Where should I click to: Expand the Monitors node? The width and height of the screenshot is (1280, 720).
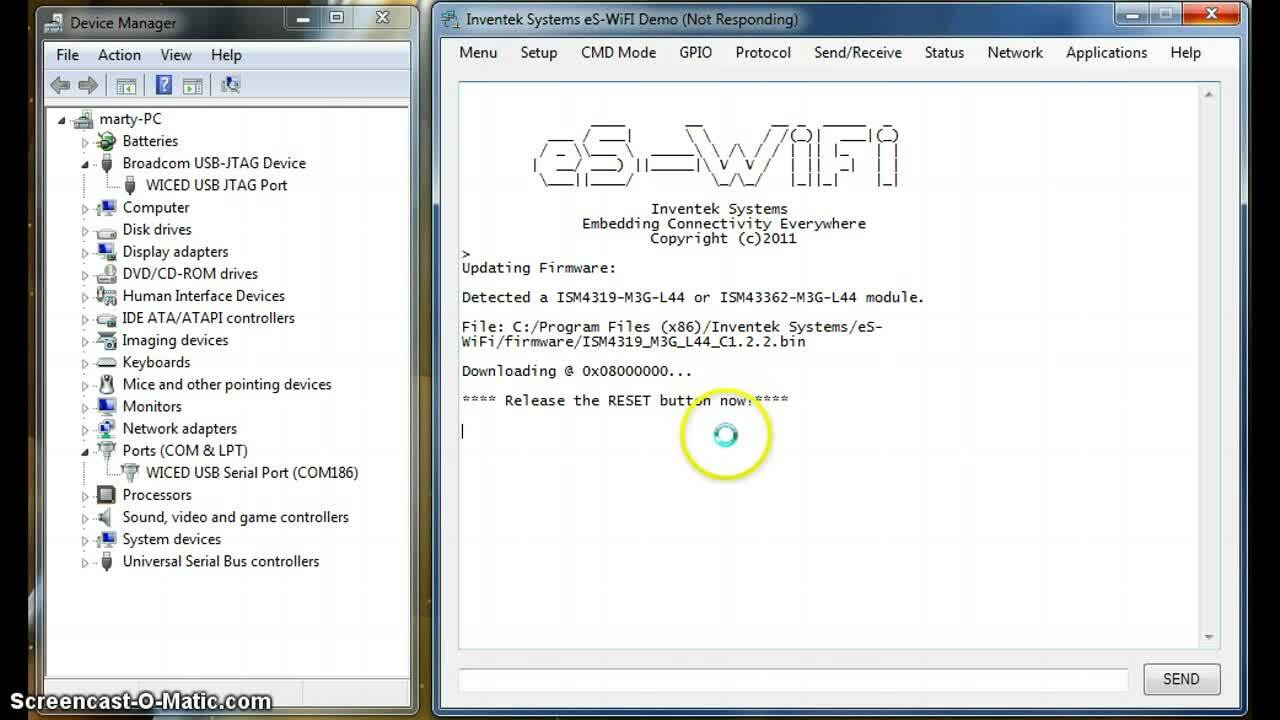[85, 406]
